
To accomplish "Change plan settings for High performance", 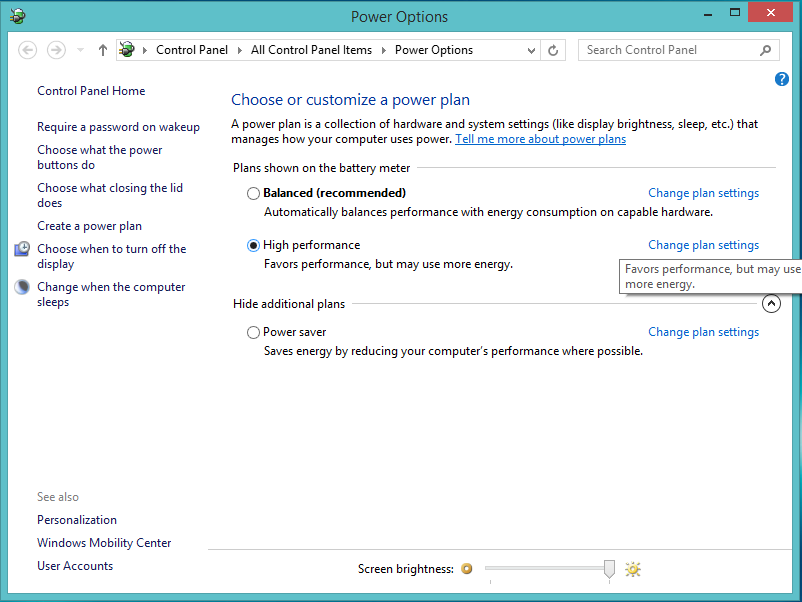I will (x=703, y=245).
